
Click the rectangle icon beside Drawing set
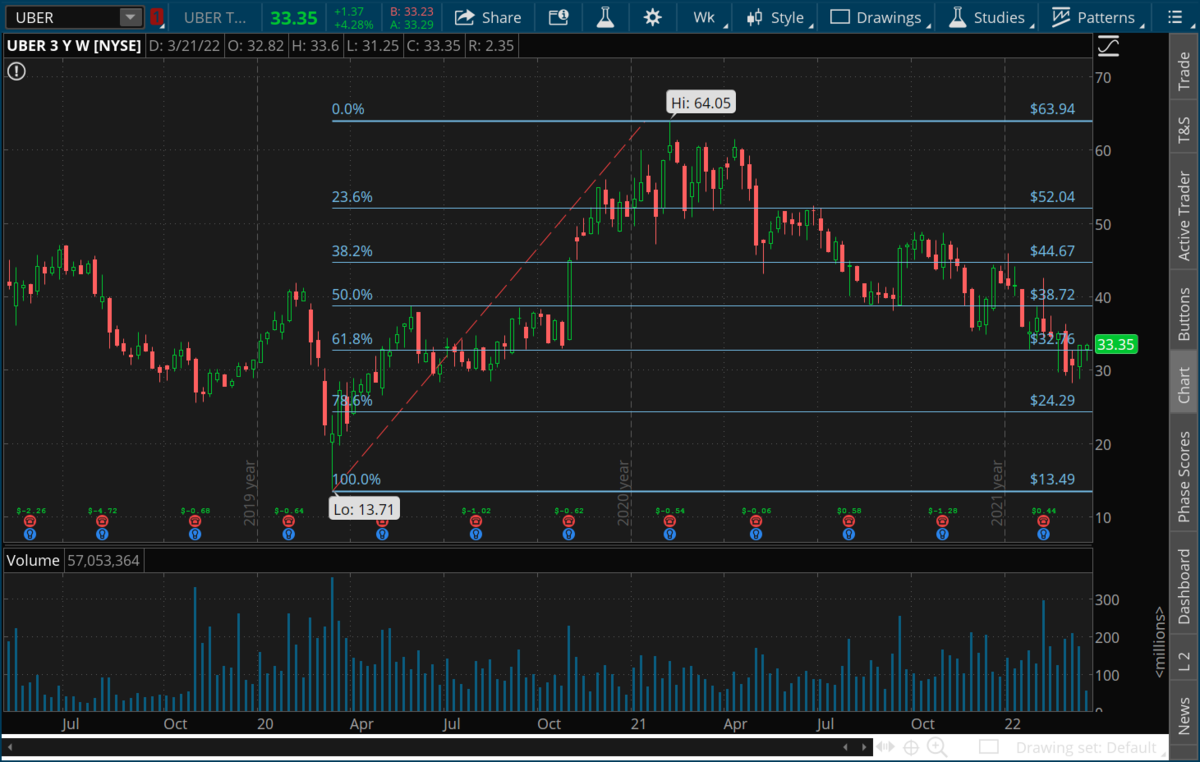tap(989, 747)
